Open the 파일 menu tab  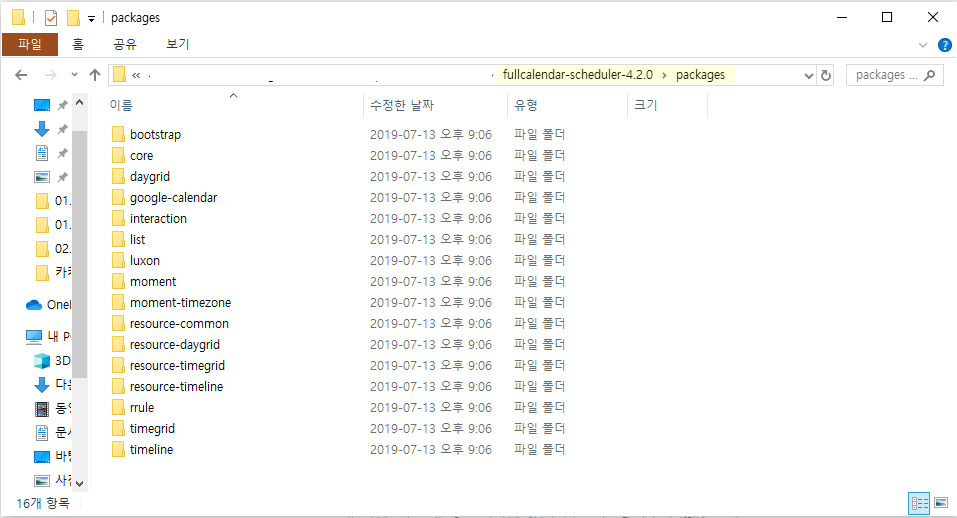coord(29,45)
